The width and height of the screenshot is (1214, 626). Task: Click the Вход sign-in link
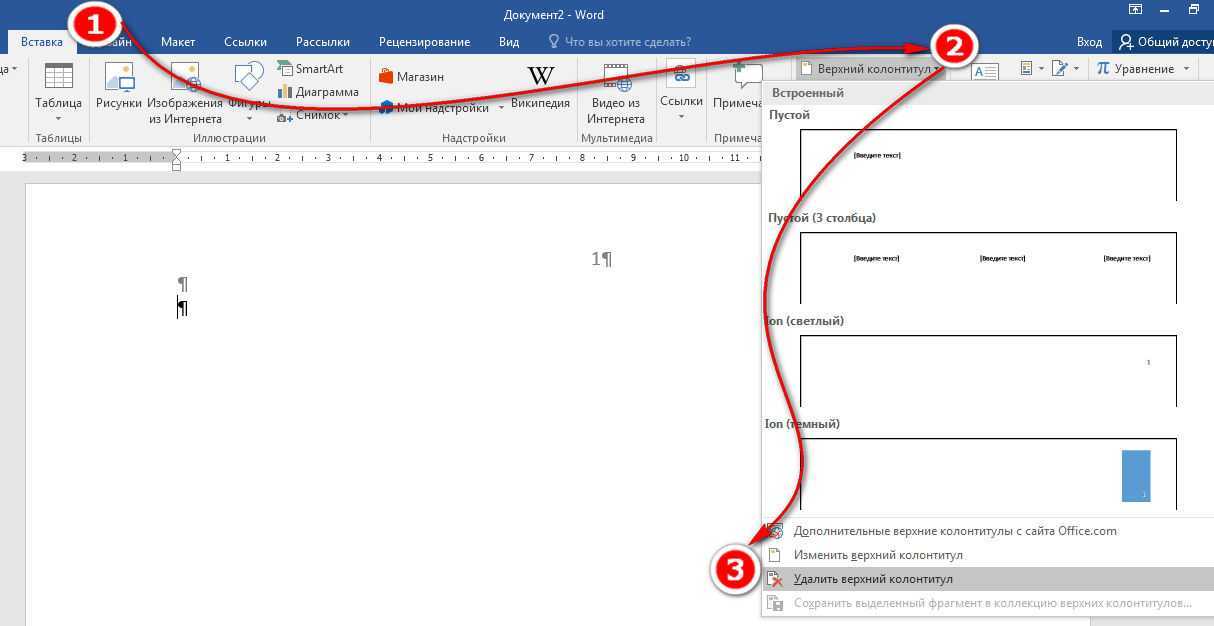[1089, 42]
